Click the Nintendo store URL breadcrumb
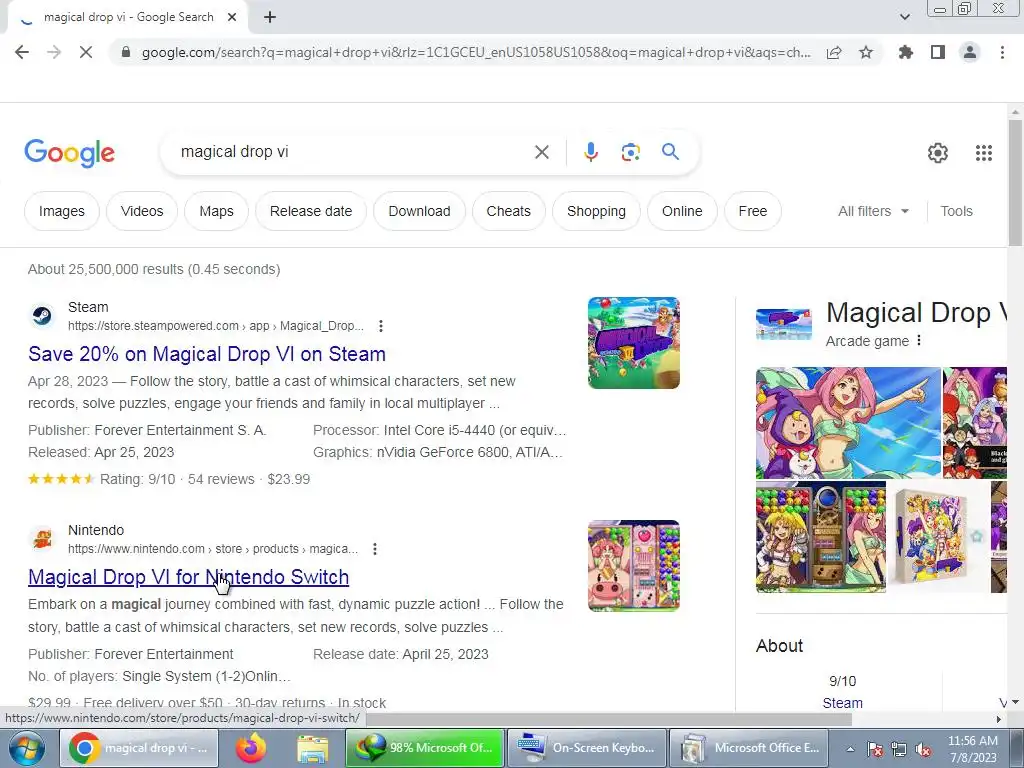 [213, 549]
